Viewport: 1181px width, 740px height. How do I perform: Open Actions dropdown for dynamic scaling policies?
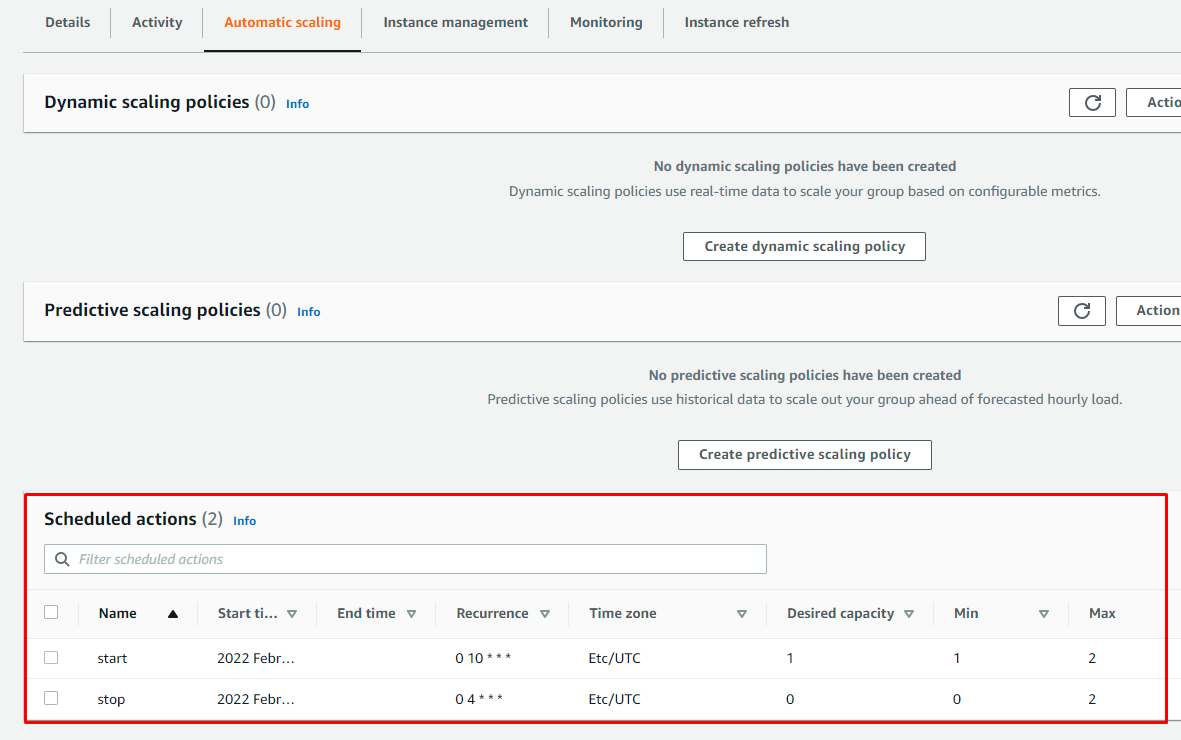click(x=1153, y=102)
